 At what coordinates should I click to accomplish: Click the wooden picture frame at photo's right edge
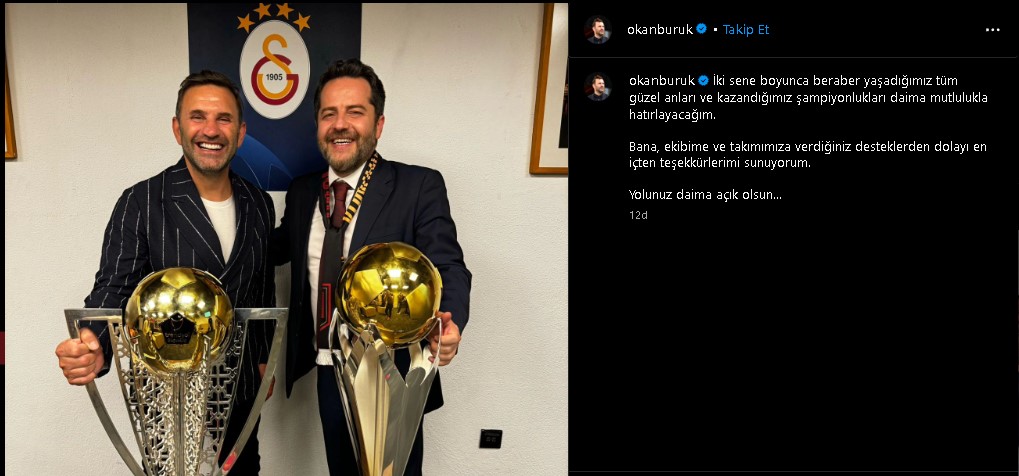click(x=548, y=89)
